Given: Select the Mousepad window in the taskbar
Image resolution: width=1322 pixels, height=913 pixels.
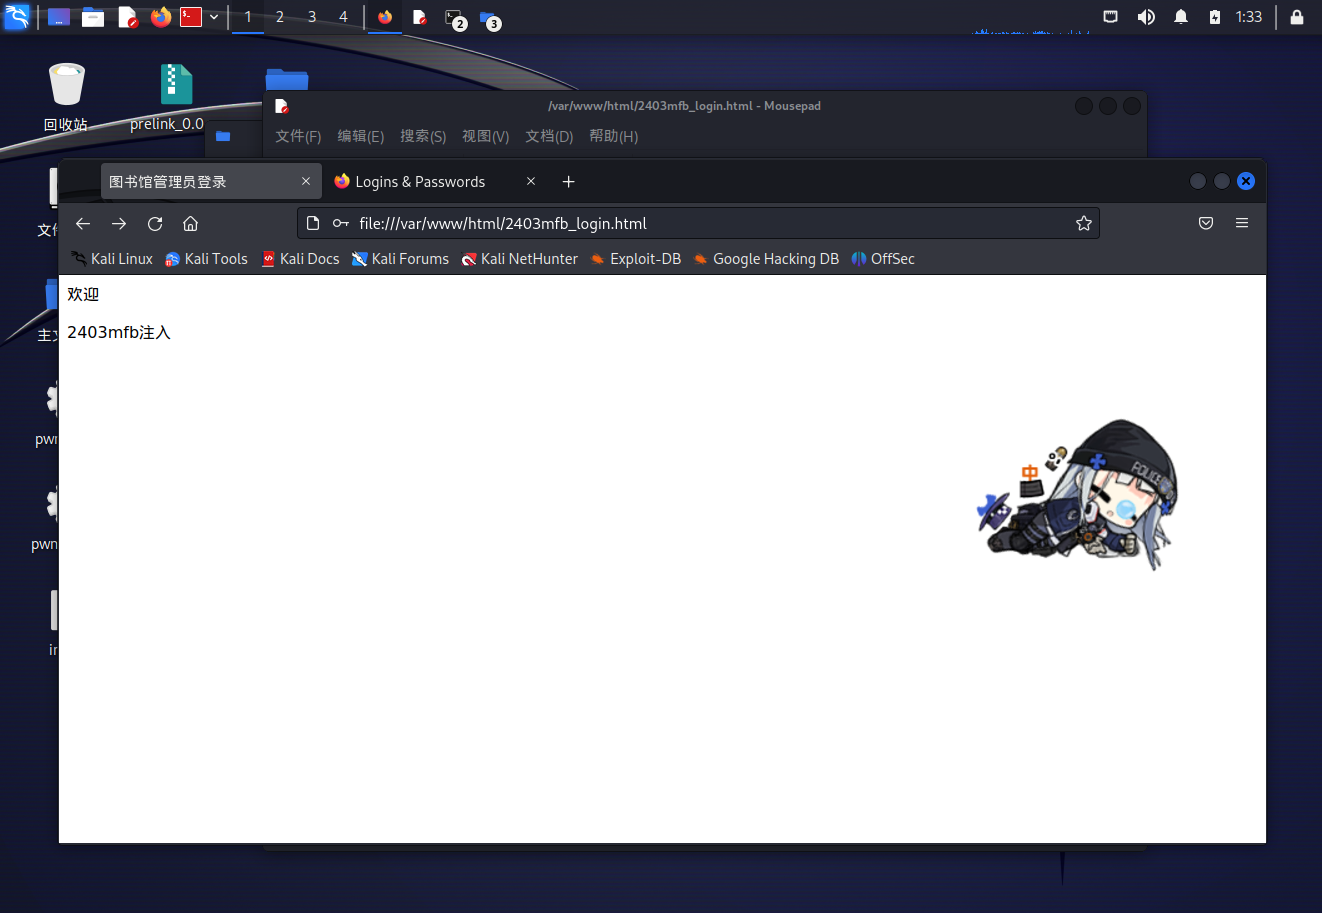Looking at the screenshot, I should pos(420,17).
